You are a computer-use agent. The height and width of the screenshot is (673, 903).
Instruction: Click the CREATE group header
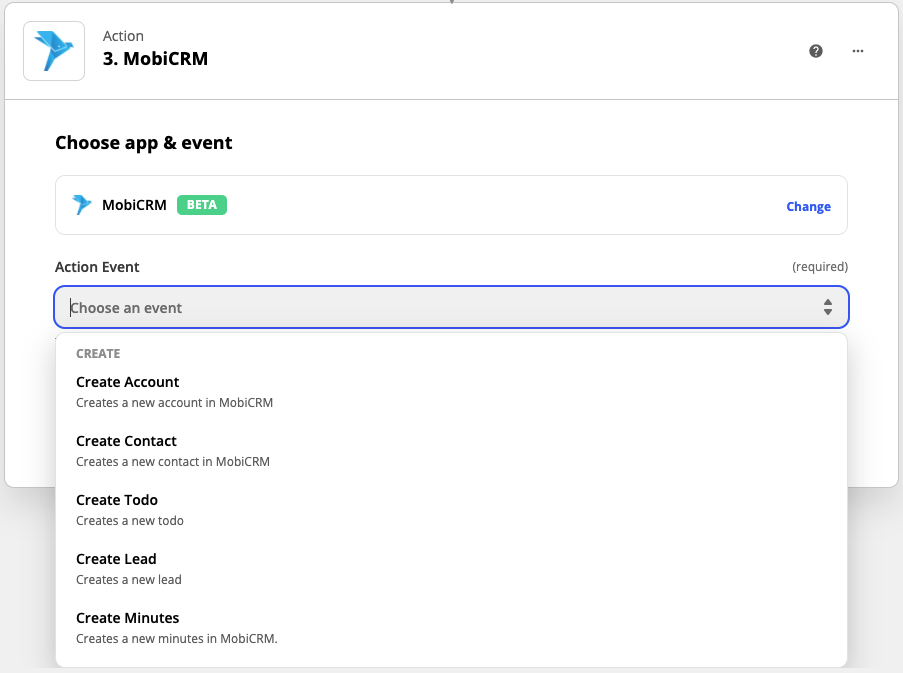pyautogui.click(x=98, y=354)
